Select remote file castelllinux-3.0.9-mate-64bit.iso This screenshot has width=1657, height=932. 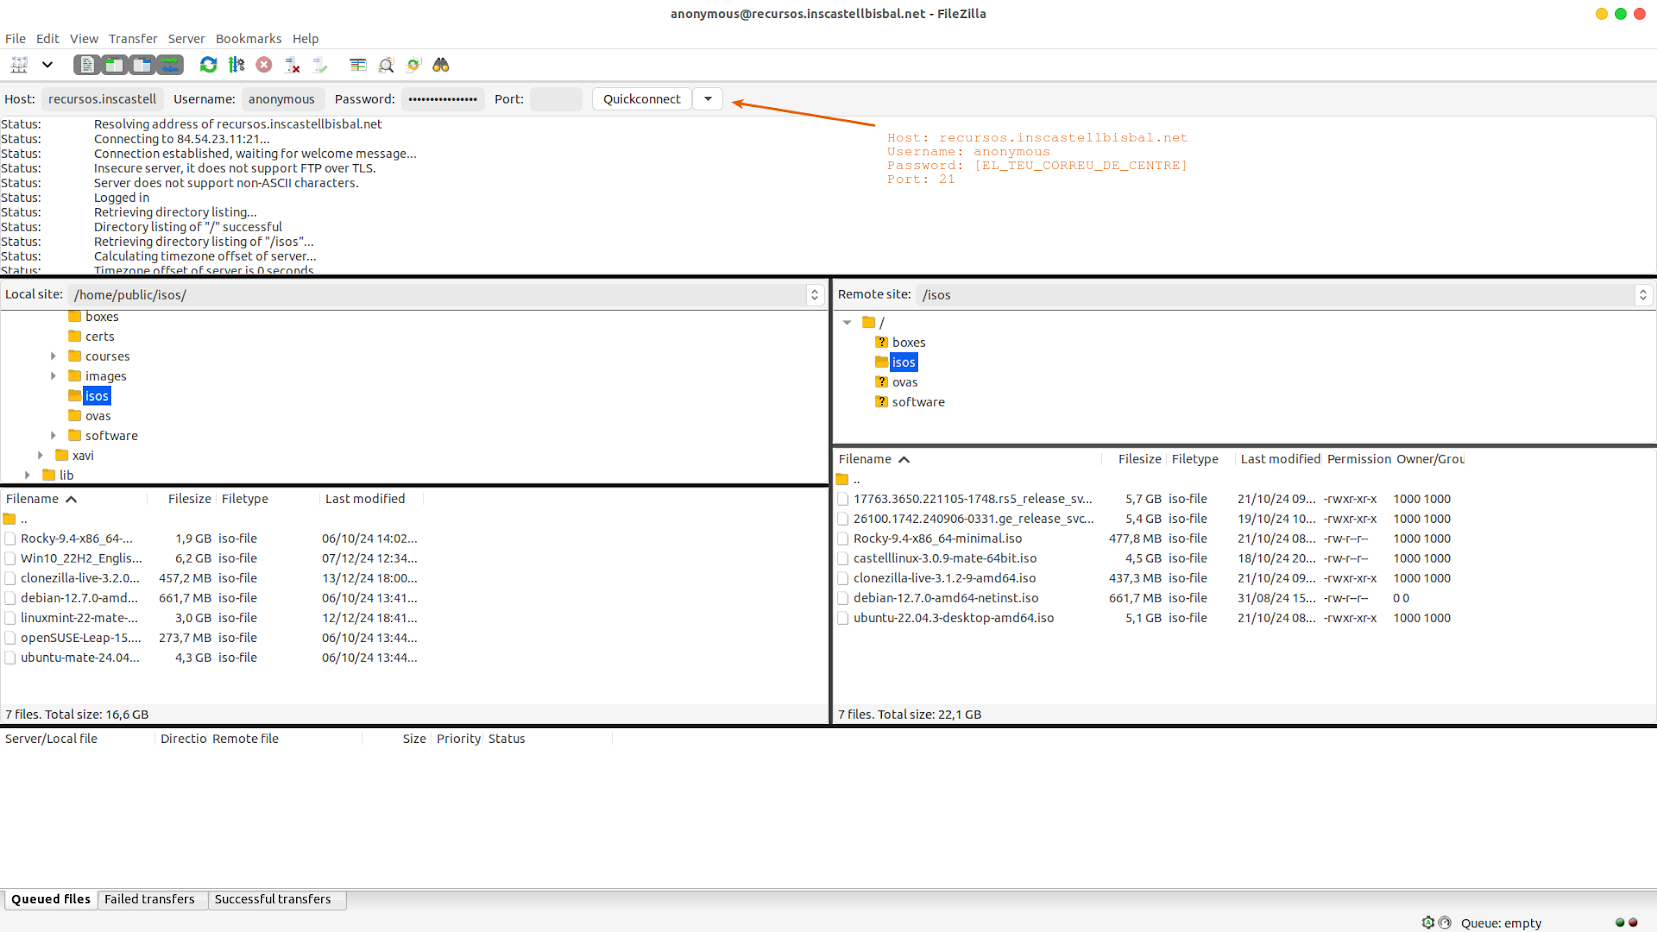click(945, 558)
